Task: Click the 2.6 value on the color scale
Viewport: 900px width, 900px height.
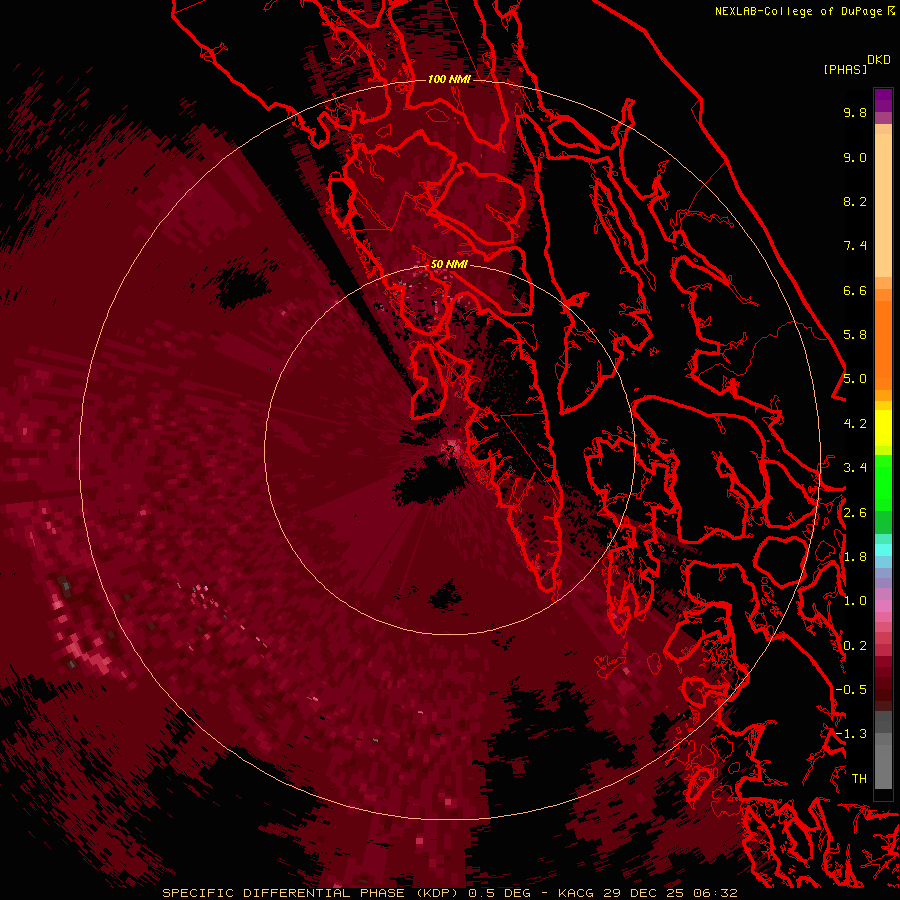Action: tap(855, 513)
